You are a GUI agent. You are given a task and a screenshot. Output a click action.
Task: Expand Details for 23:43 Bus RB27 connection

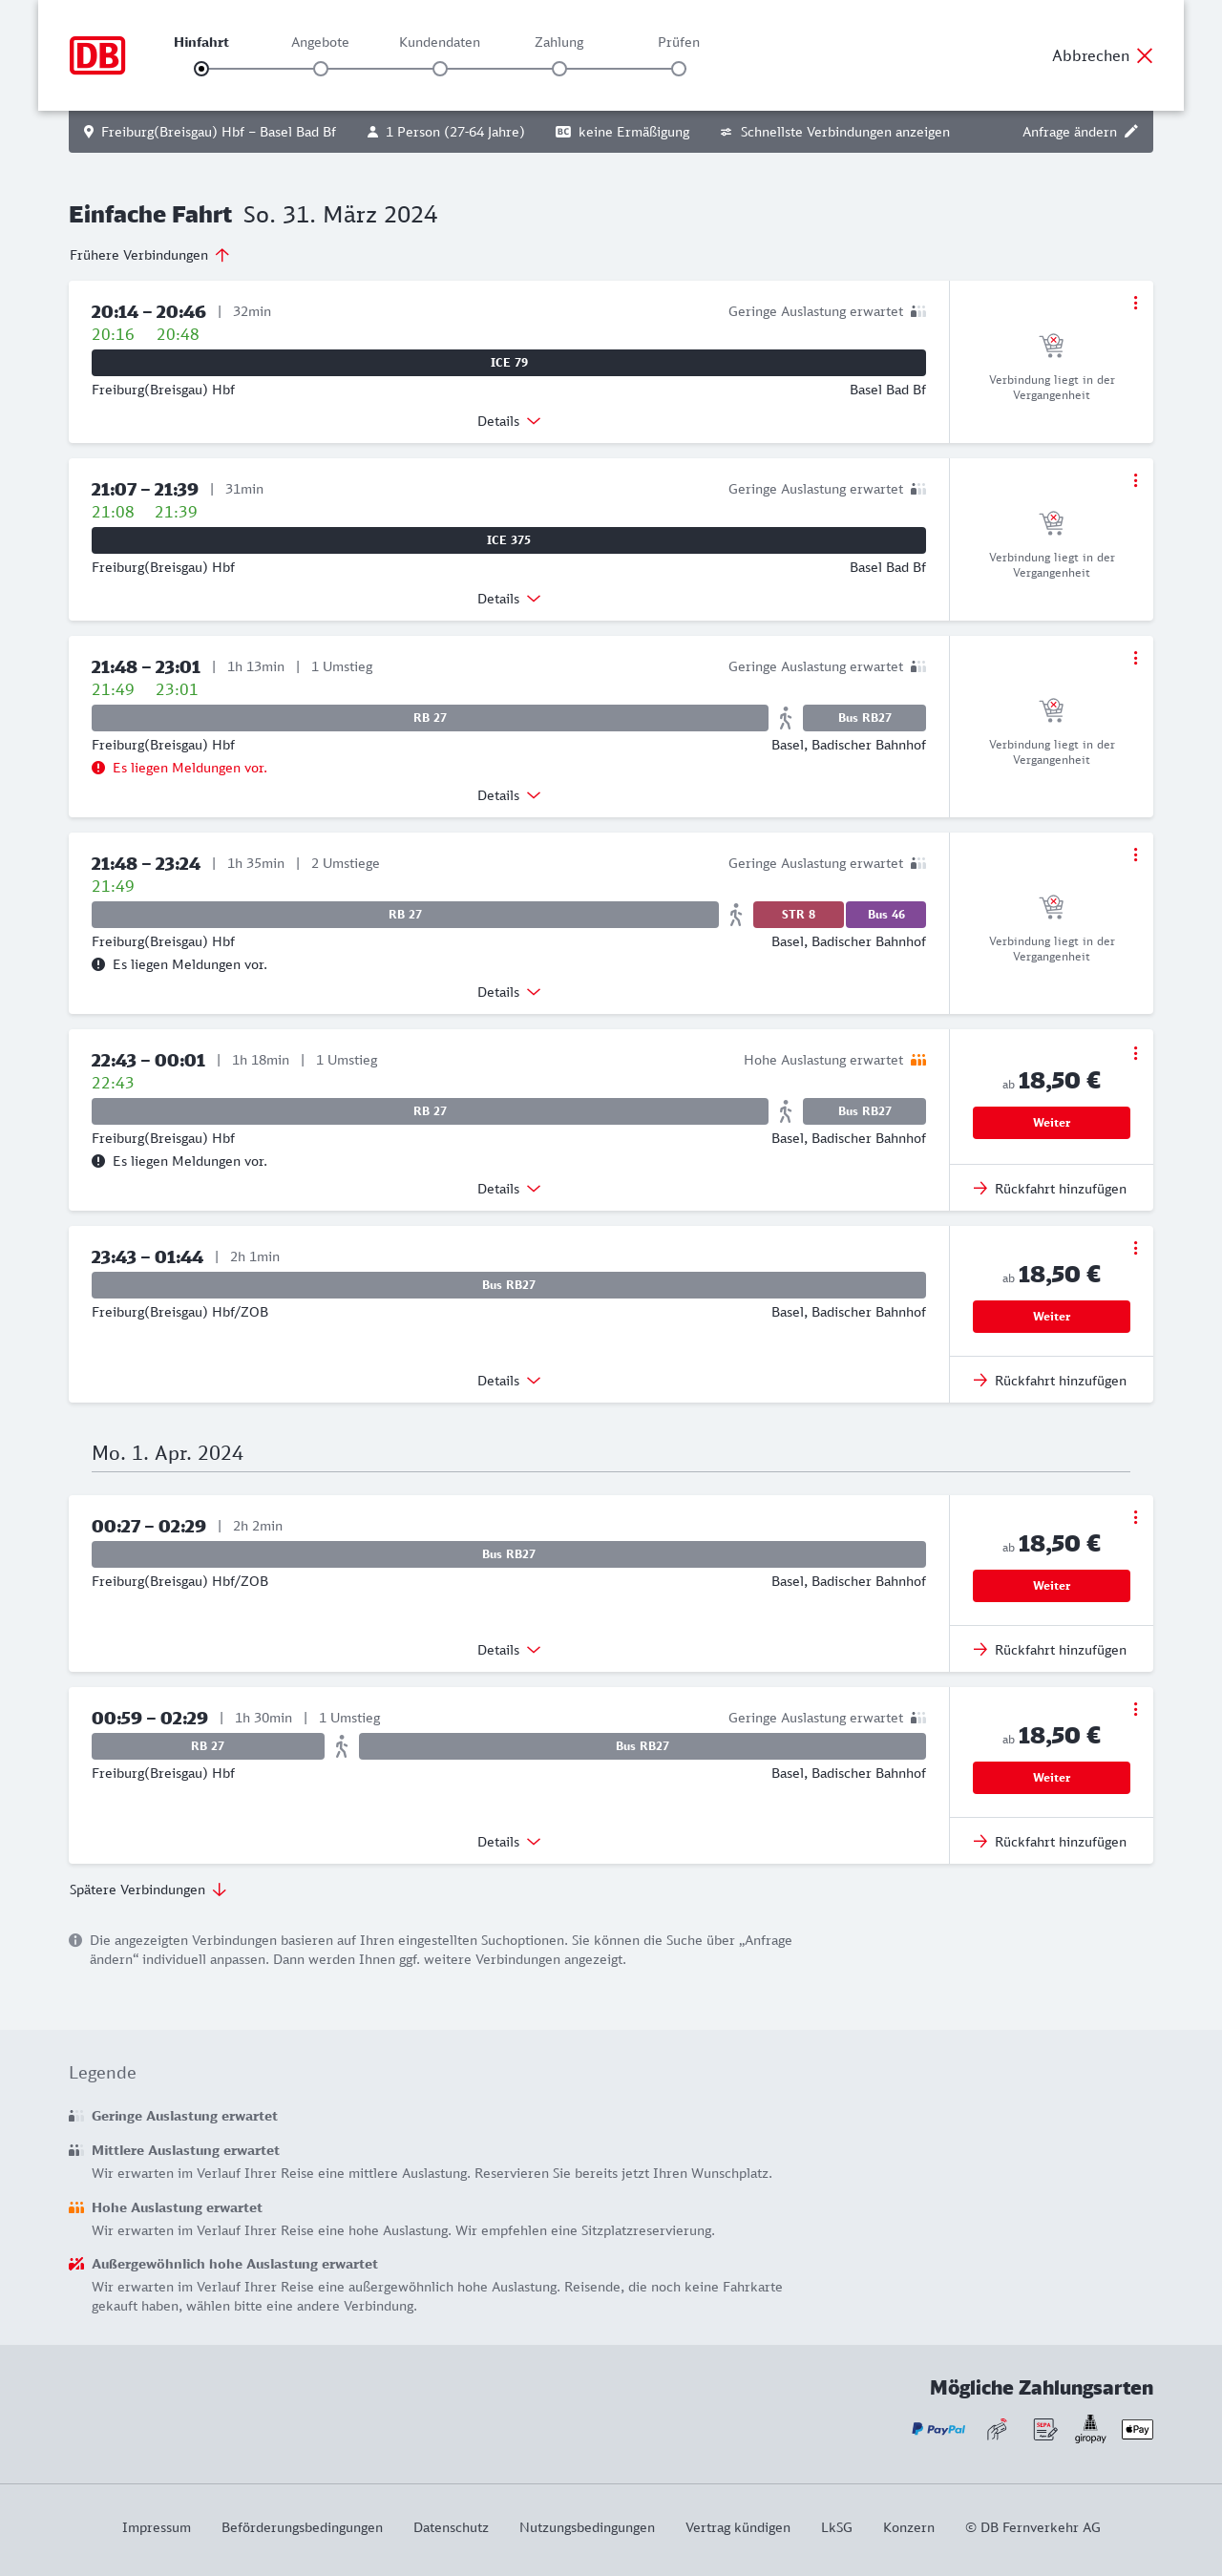[x=508, y=1381]
